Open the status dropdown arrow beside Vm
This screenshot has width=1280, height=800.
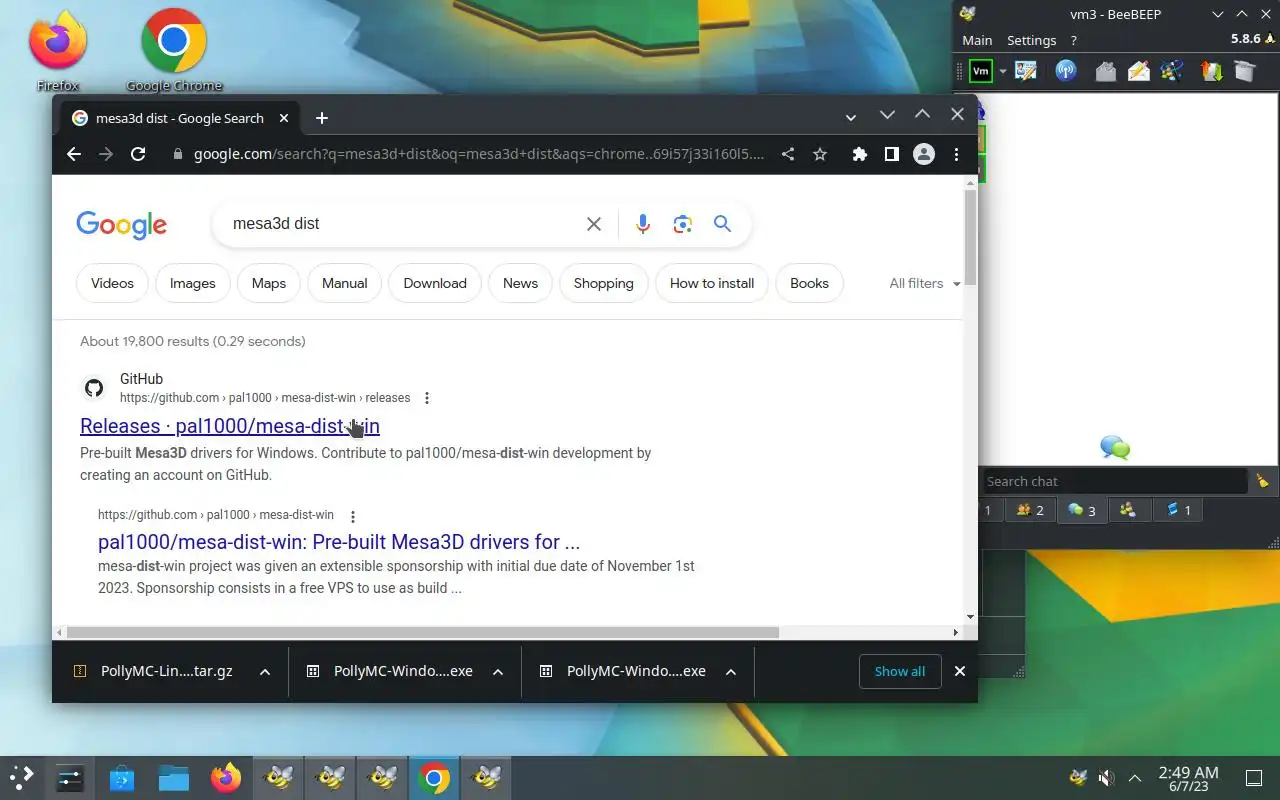coord(1003,71)
